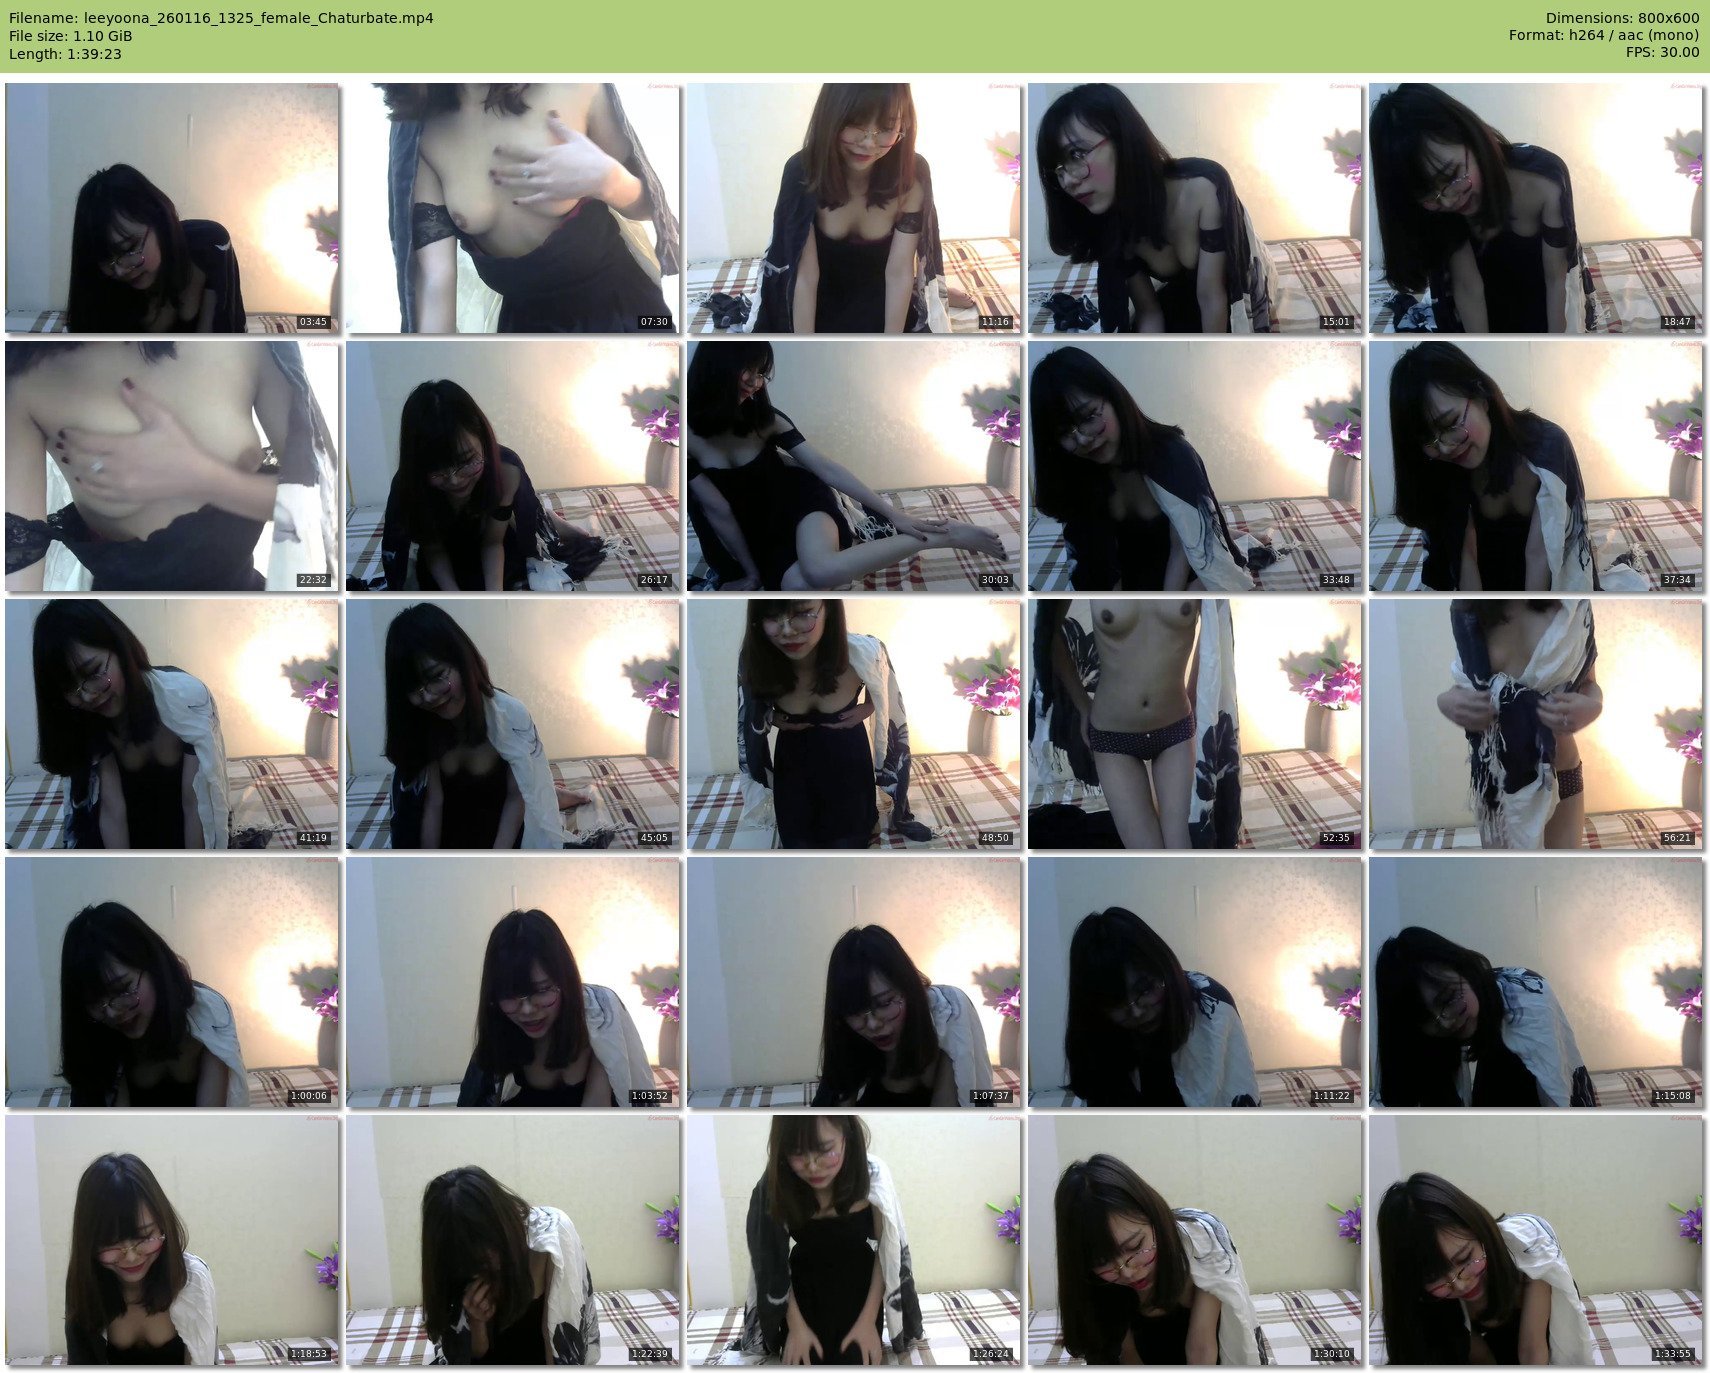
Task: Click the Filename line in the header
Action: (221, 18)
